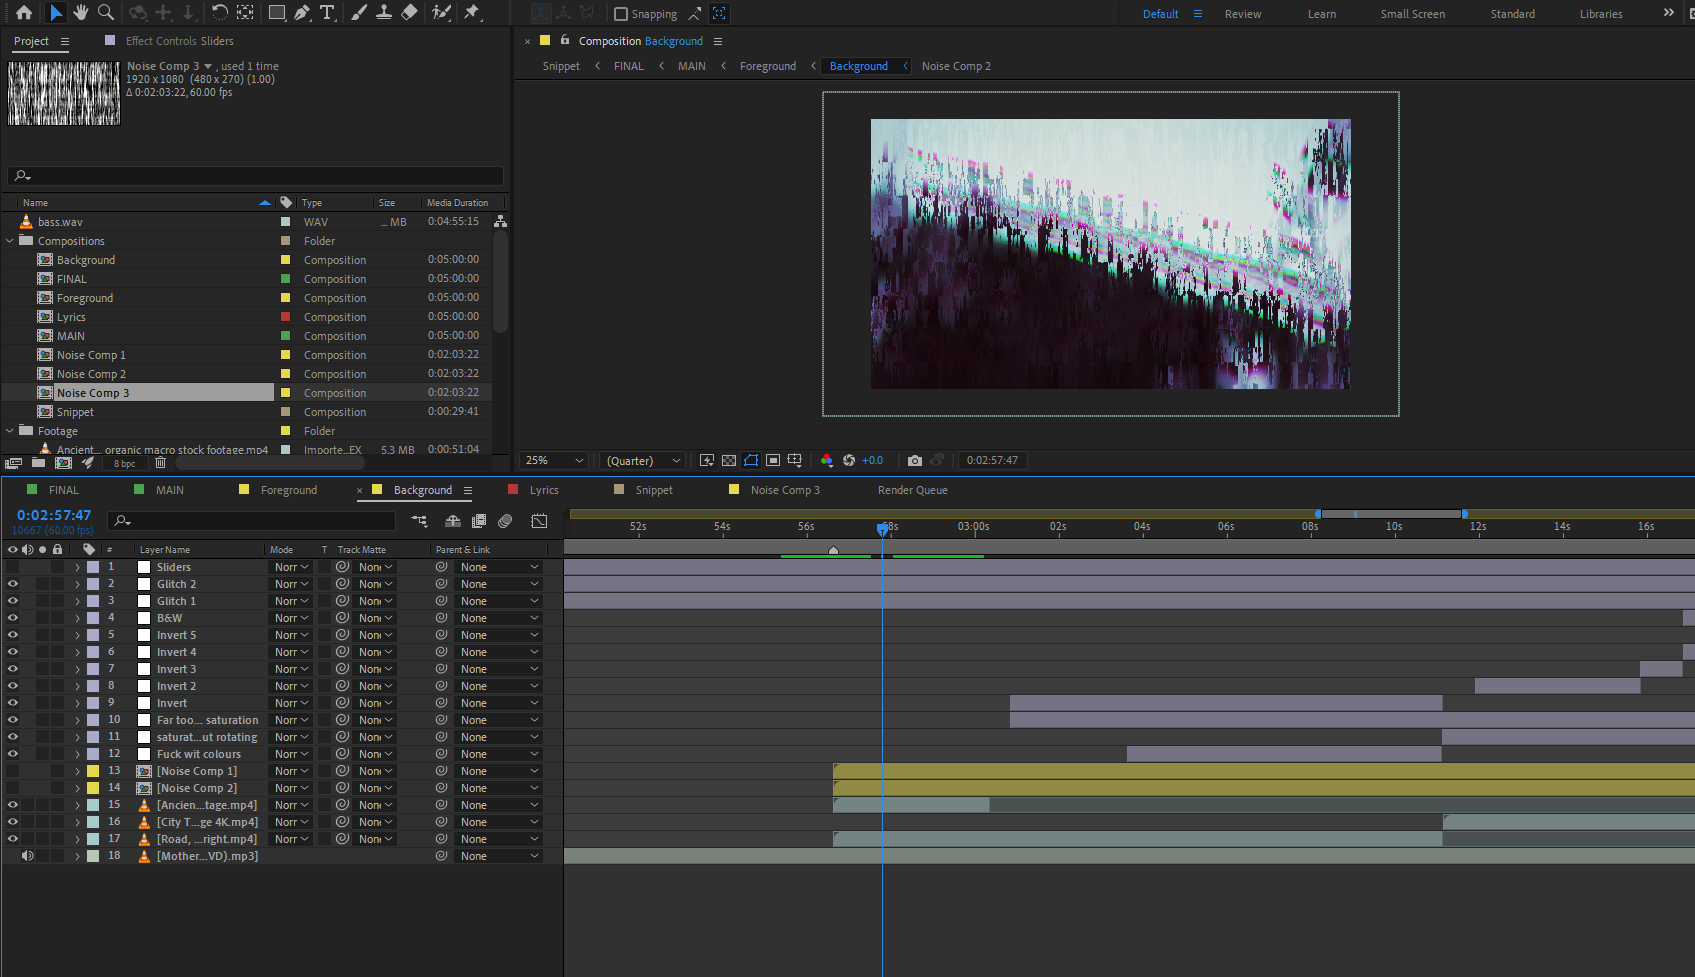The width and height of the screenshot is (1695, 977).
Task: Show the Sliders layer using its eye toggle
Action: point(13,567)
